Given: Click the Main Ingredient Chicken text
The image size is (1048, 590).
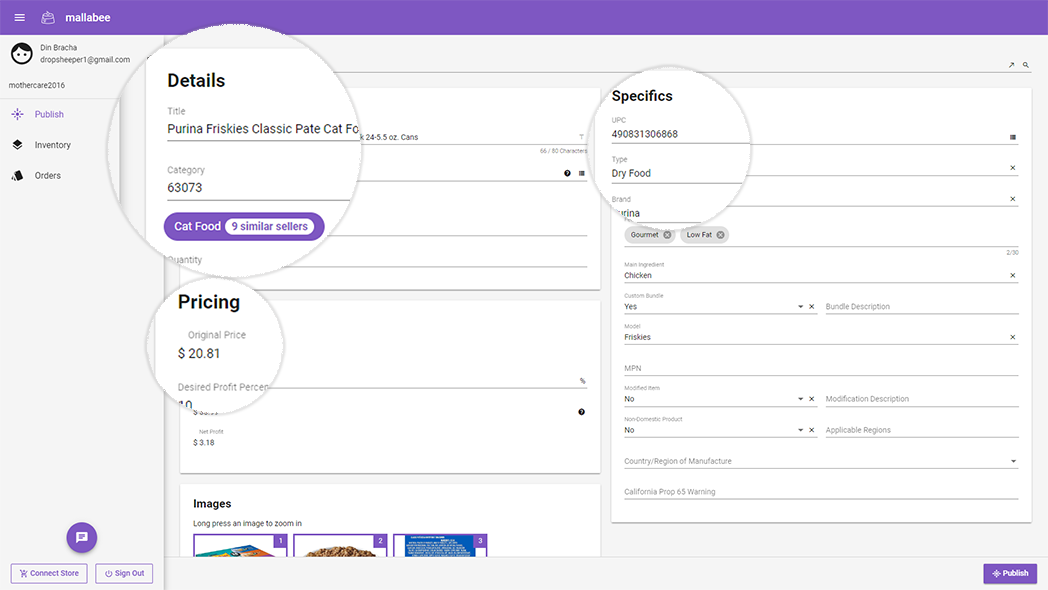Looking at the screenshot, I should tap(638, 275).
